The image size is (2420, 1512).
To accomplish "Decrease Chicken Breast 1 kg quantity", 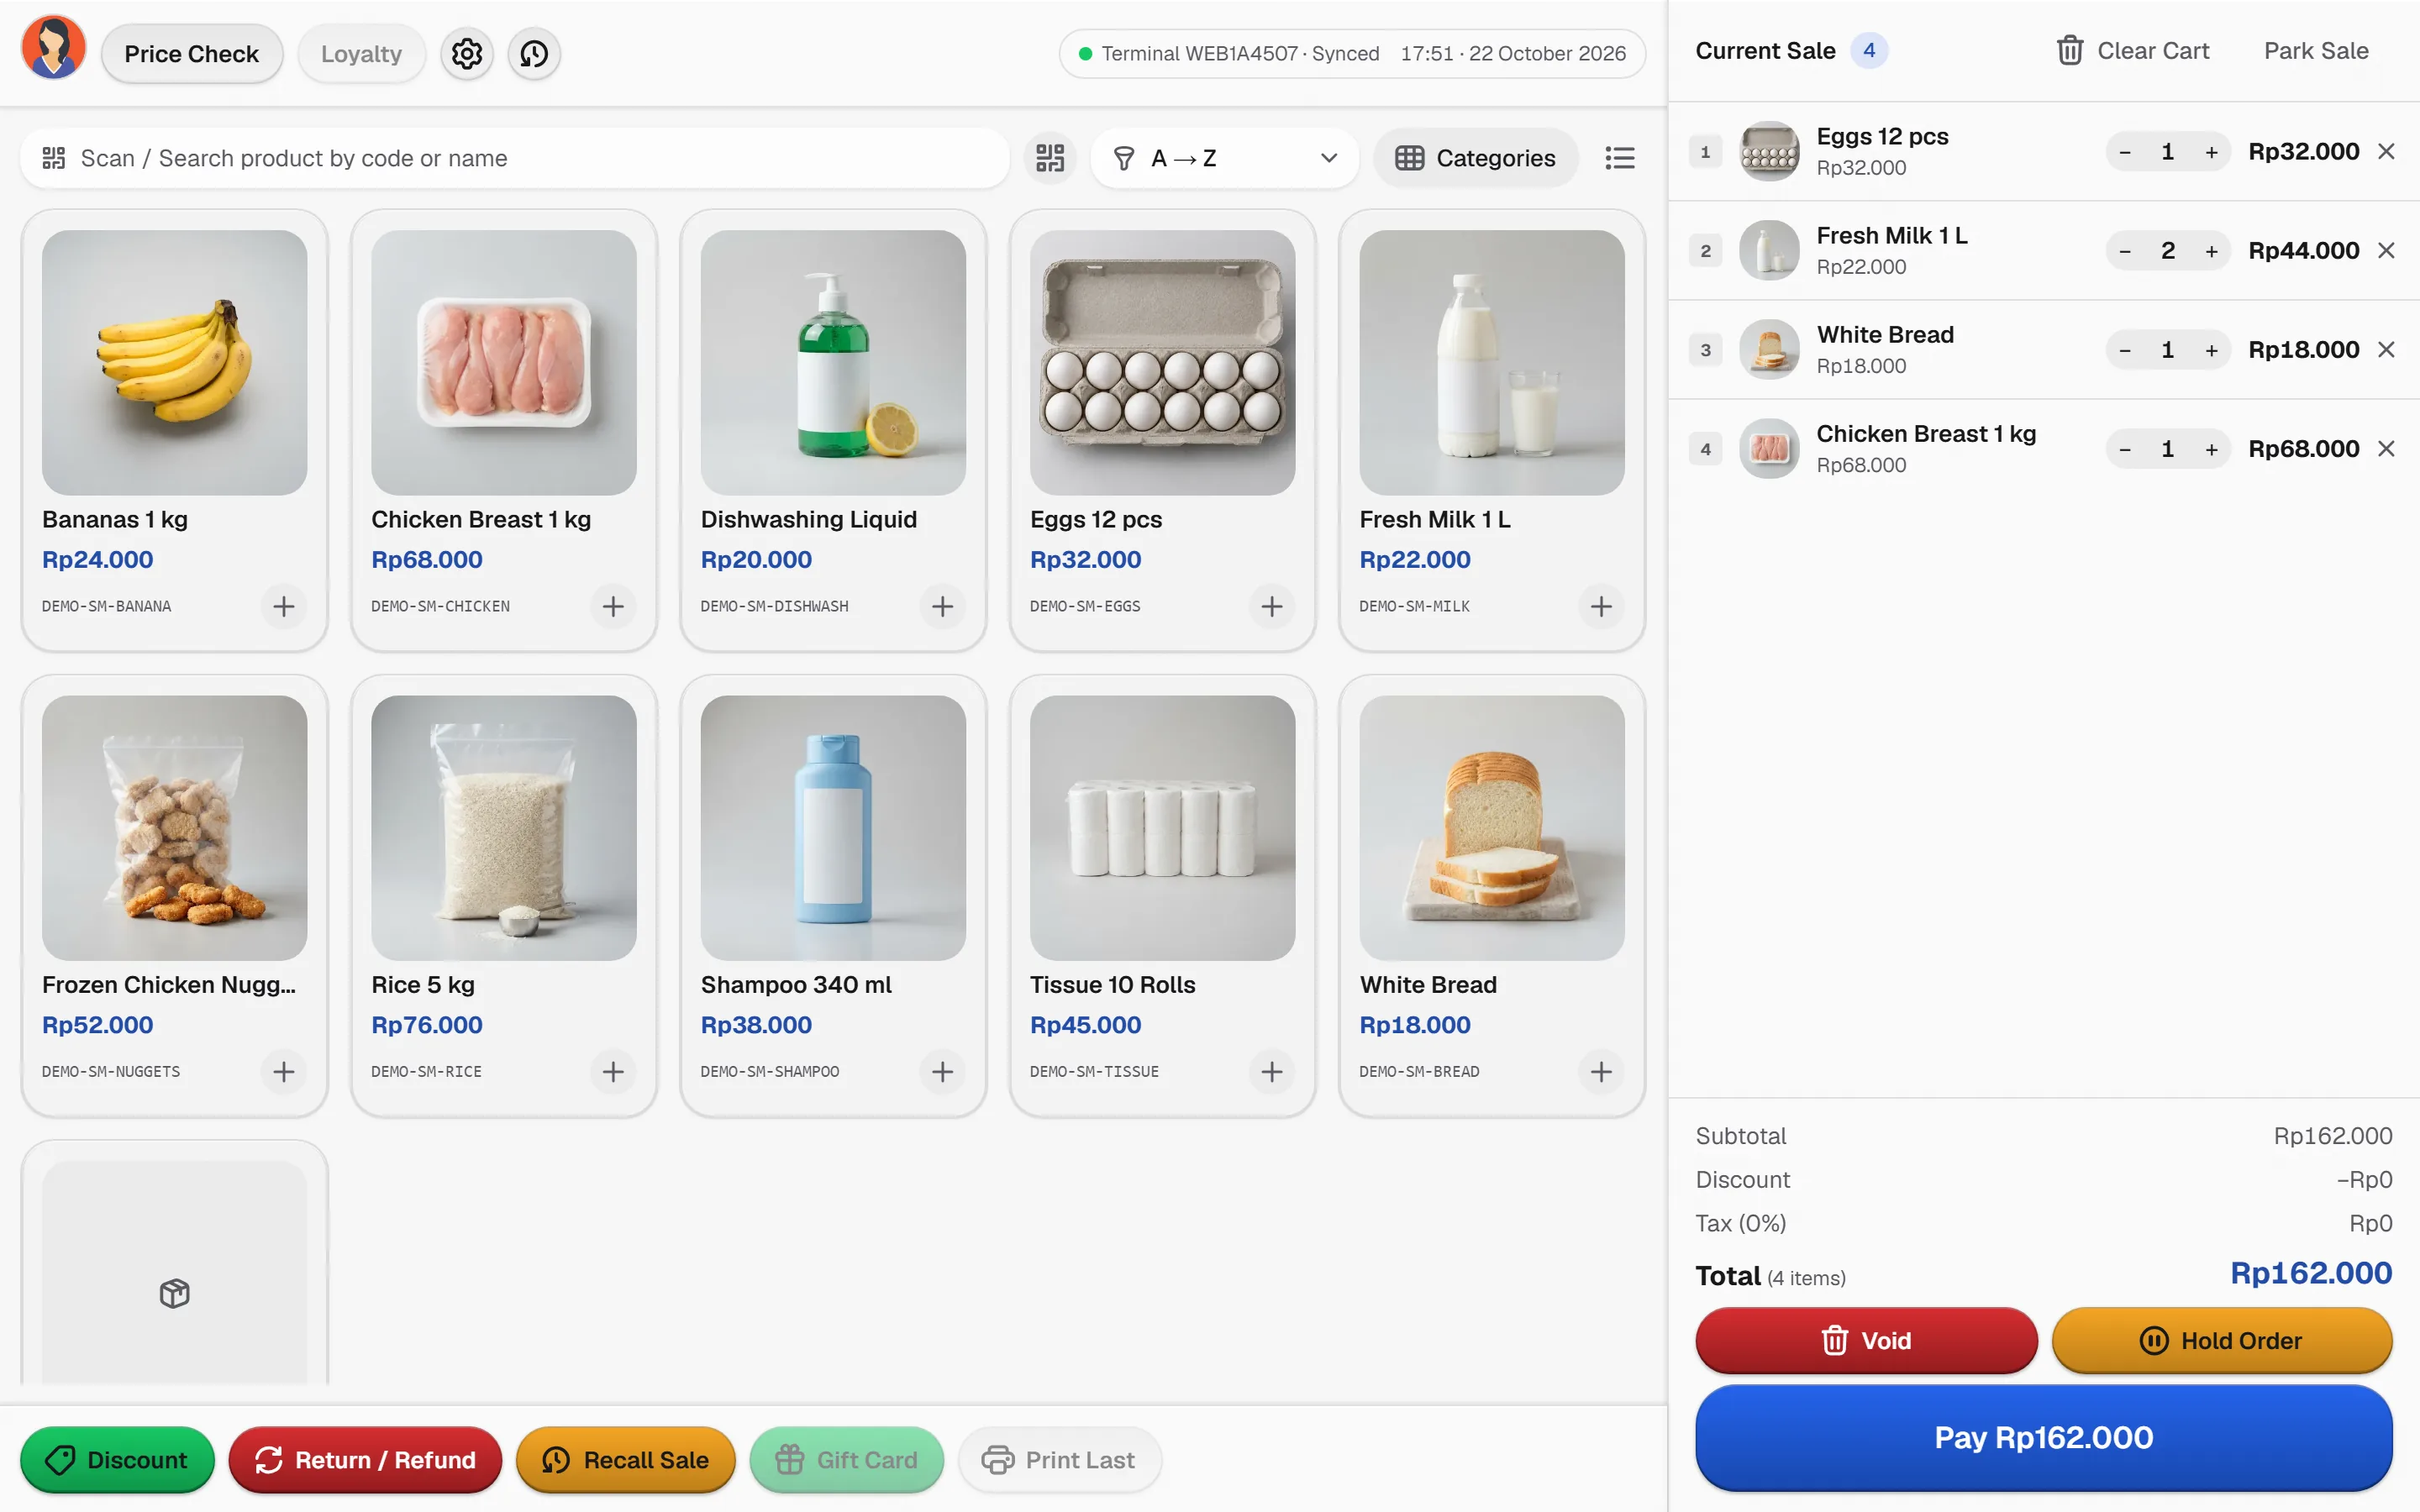I will point(2125,449).
